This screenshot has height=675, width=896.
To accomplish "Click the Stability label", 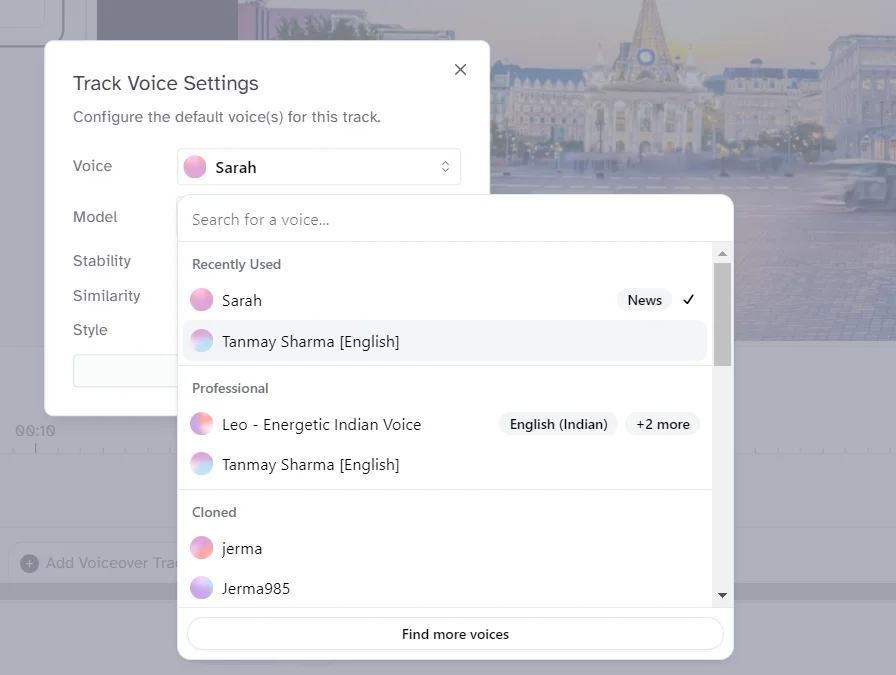I will click(x=102, y=261).
